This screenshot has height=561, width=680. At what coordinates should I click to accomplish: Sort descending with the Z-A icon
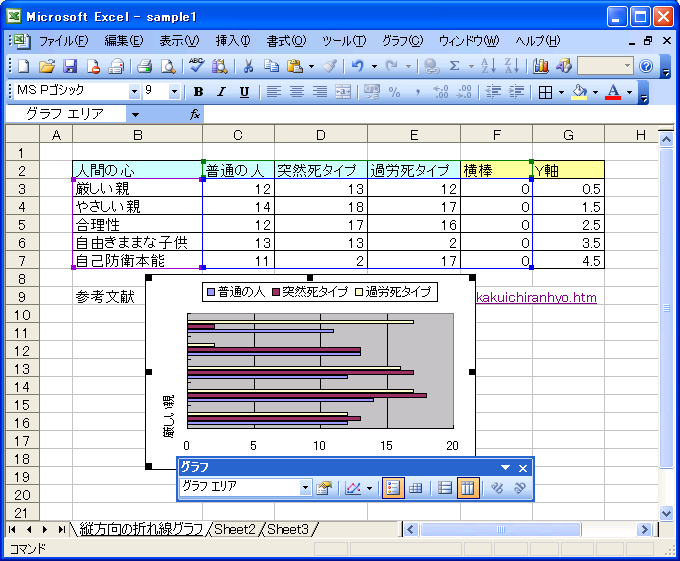[512, 66]
